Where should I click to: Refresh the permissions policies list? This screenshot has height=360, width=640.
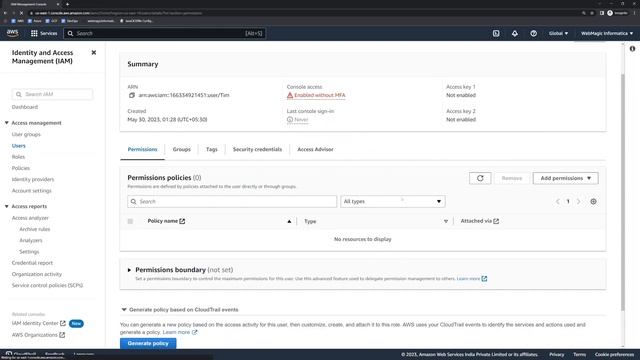point(480,178)
